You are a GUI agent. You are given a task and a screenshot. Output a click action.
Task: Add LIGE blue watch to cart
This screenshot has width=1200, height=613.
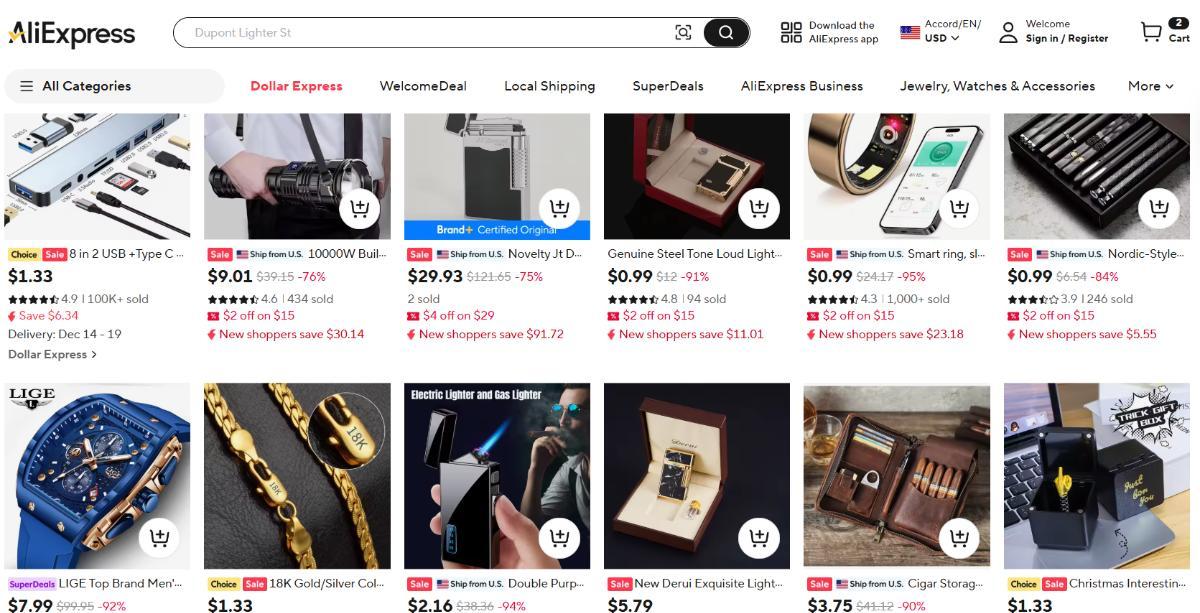click(159, 538)
